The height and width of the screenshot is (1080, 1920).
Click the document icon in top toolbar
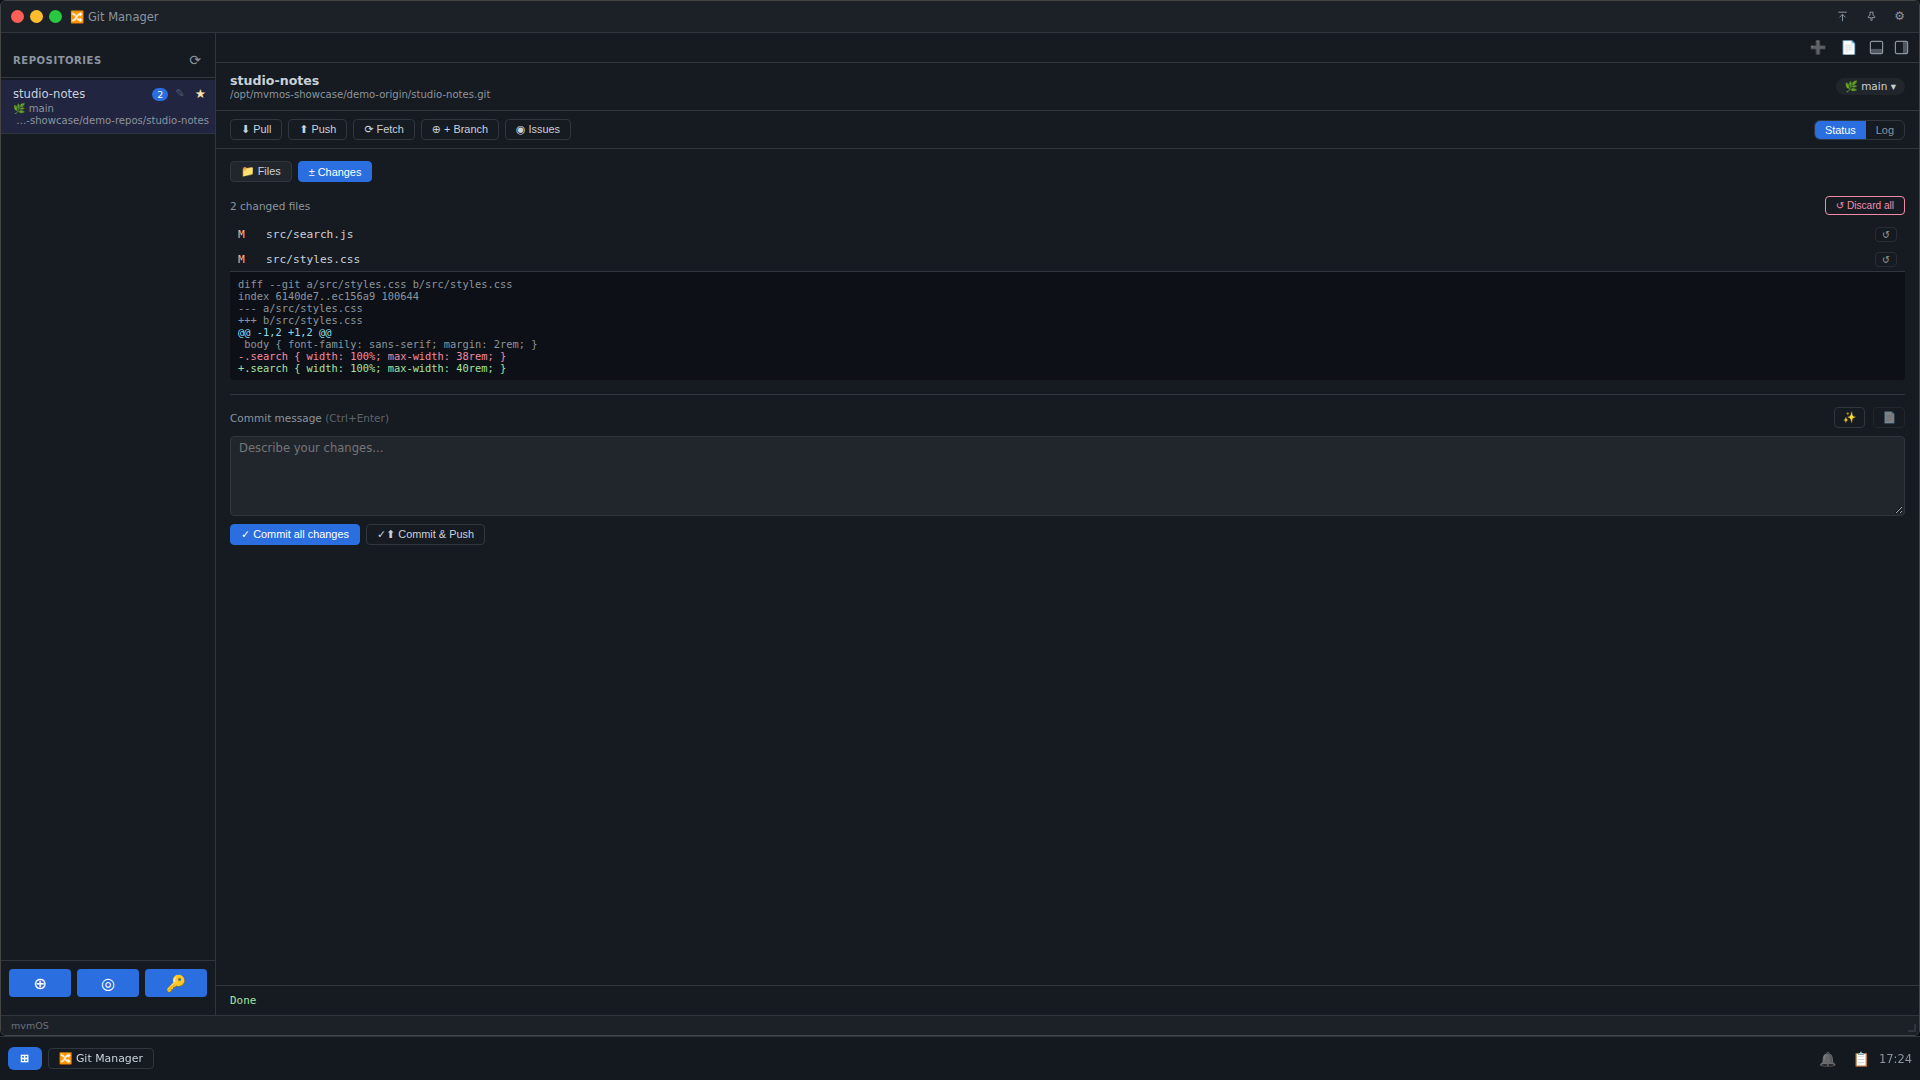(x=1849, y=47)
